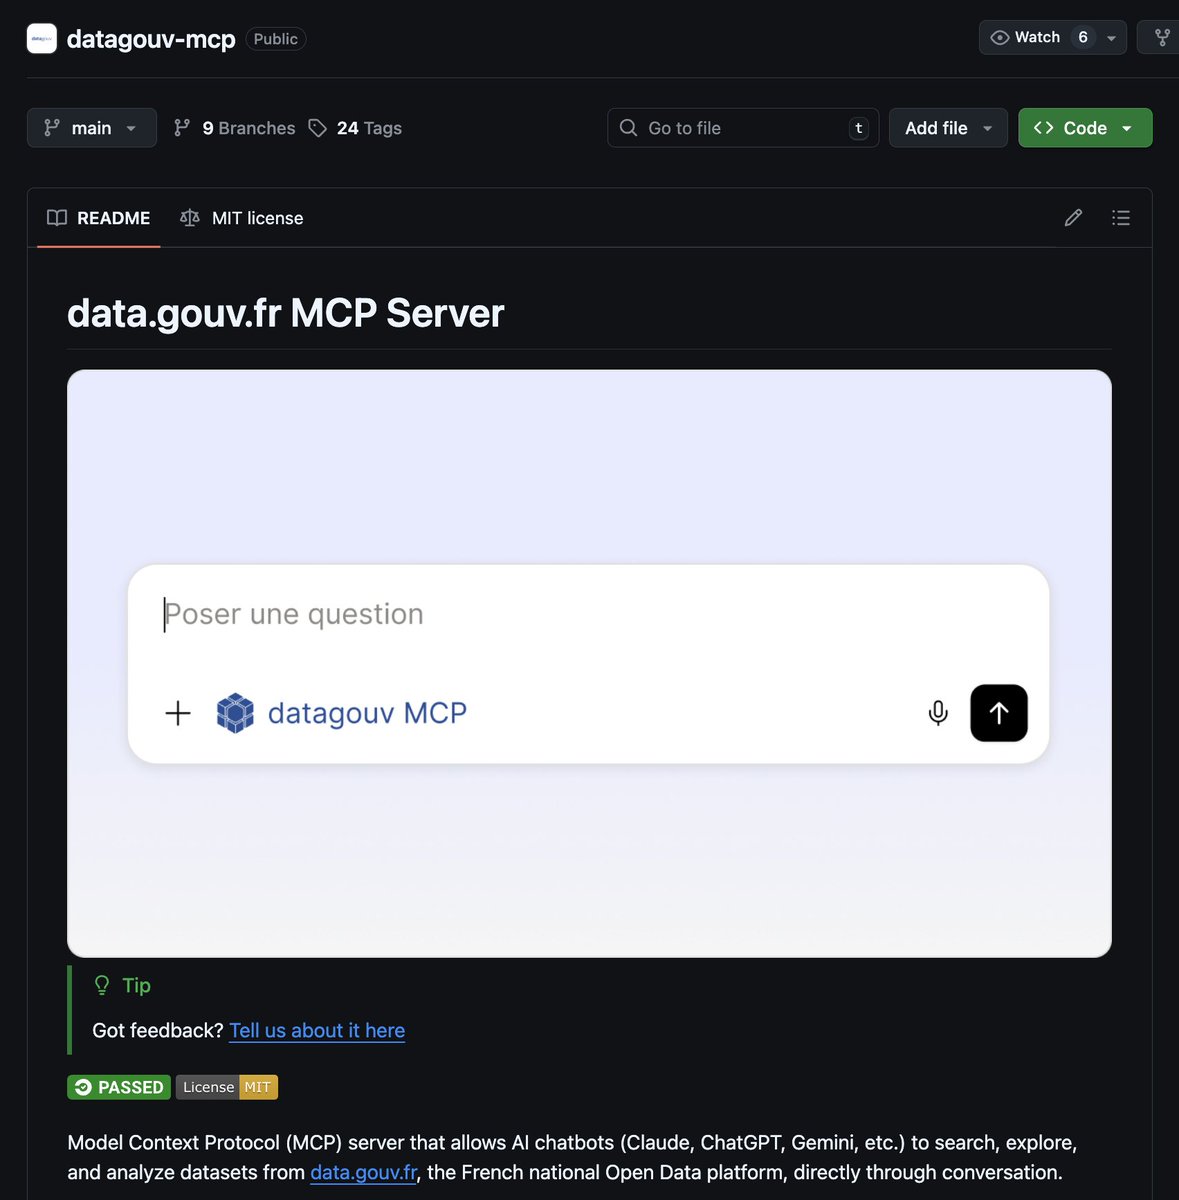Screen dimensions: 1179x1200
Task: View the 9 Branches link
Action: tap(234, 128)
